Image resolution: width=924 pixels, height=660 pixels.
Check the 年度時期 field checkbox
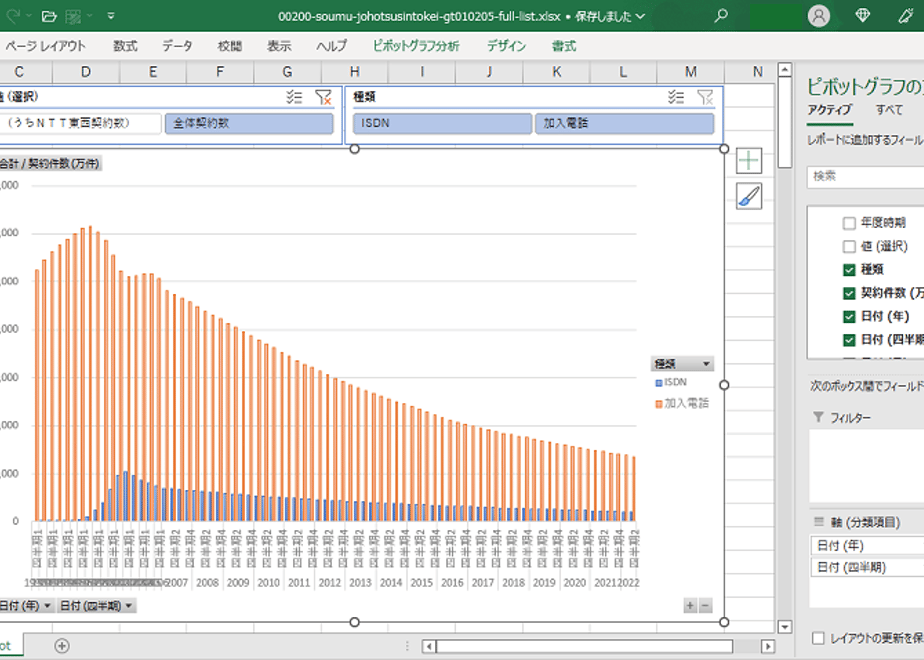click(849, 223)
